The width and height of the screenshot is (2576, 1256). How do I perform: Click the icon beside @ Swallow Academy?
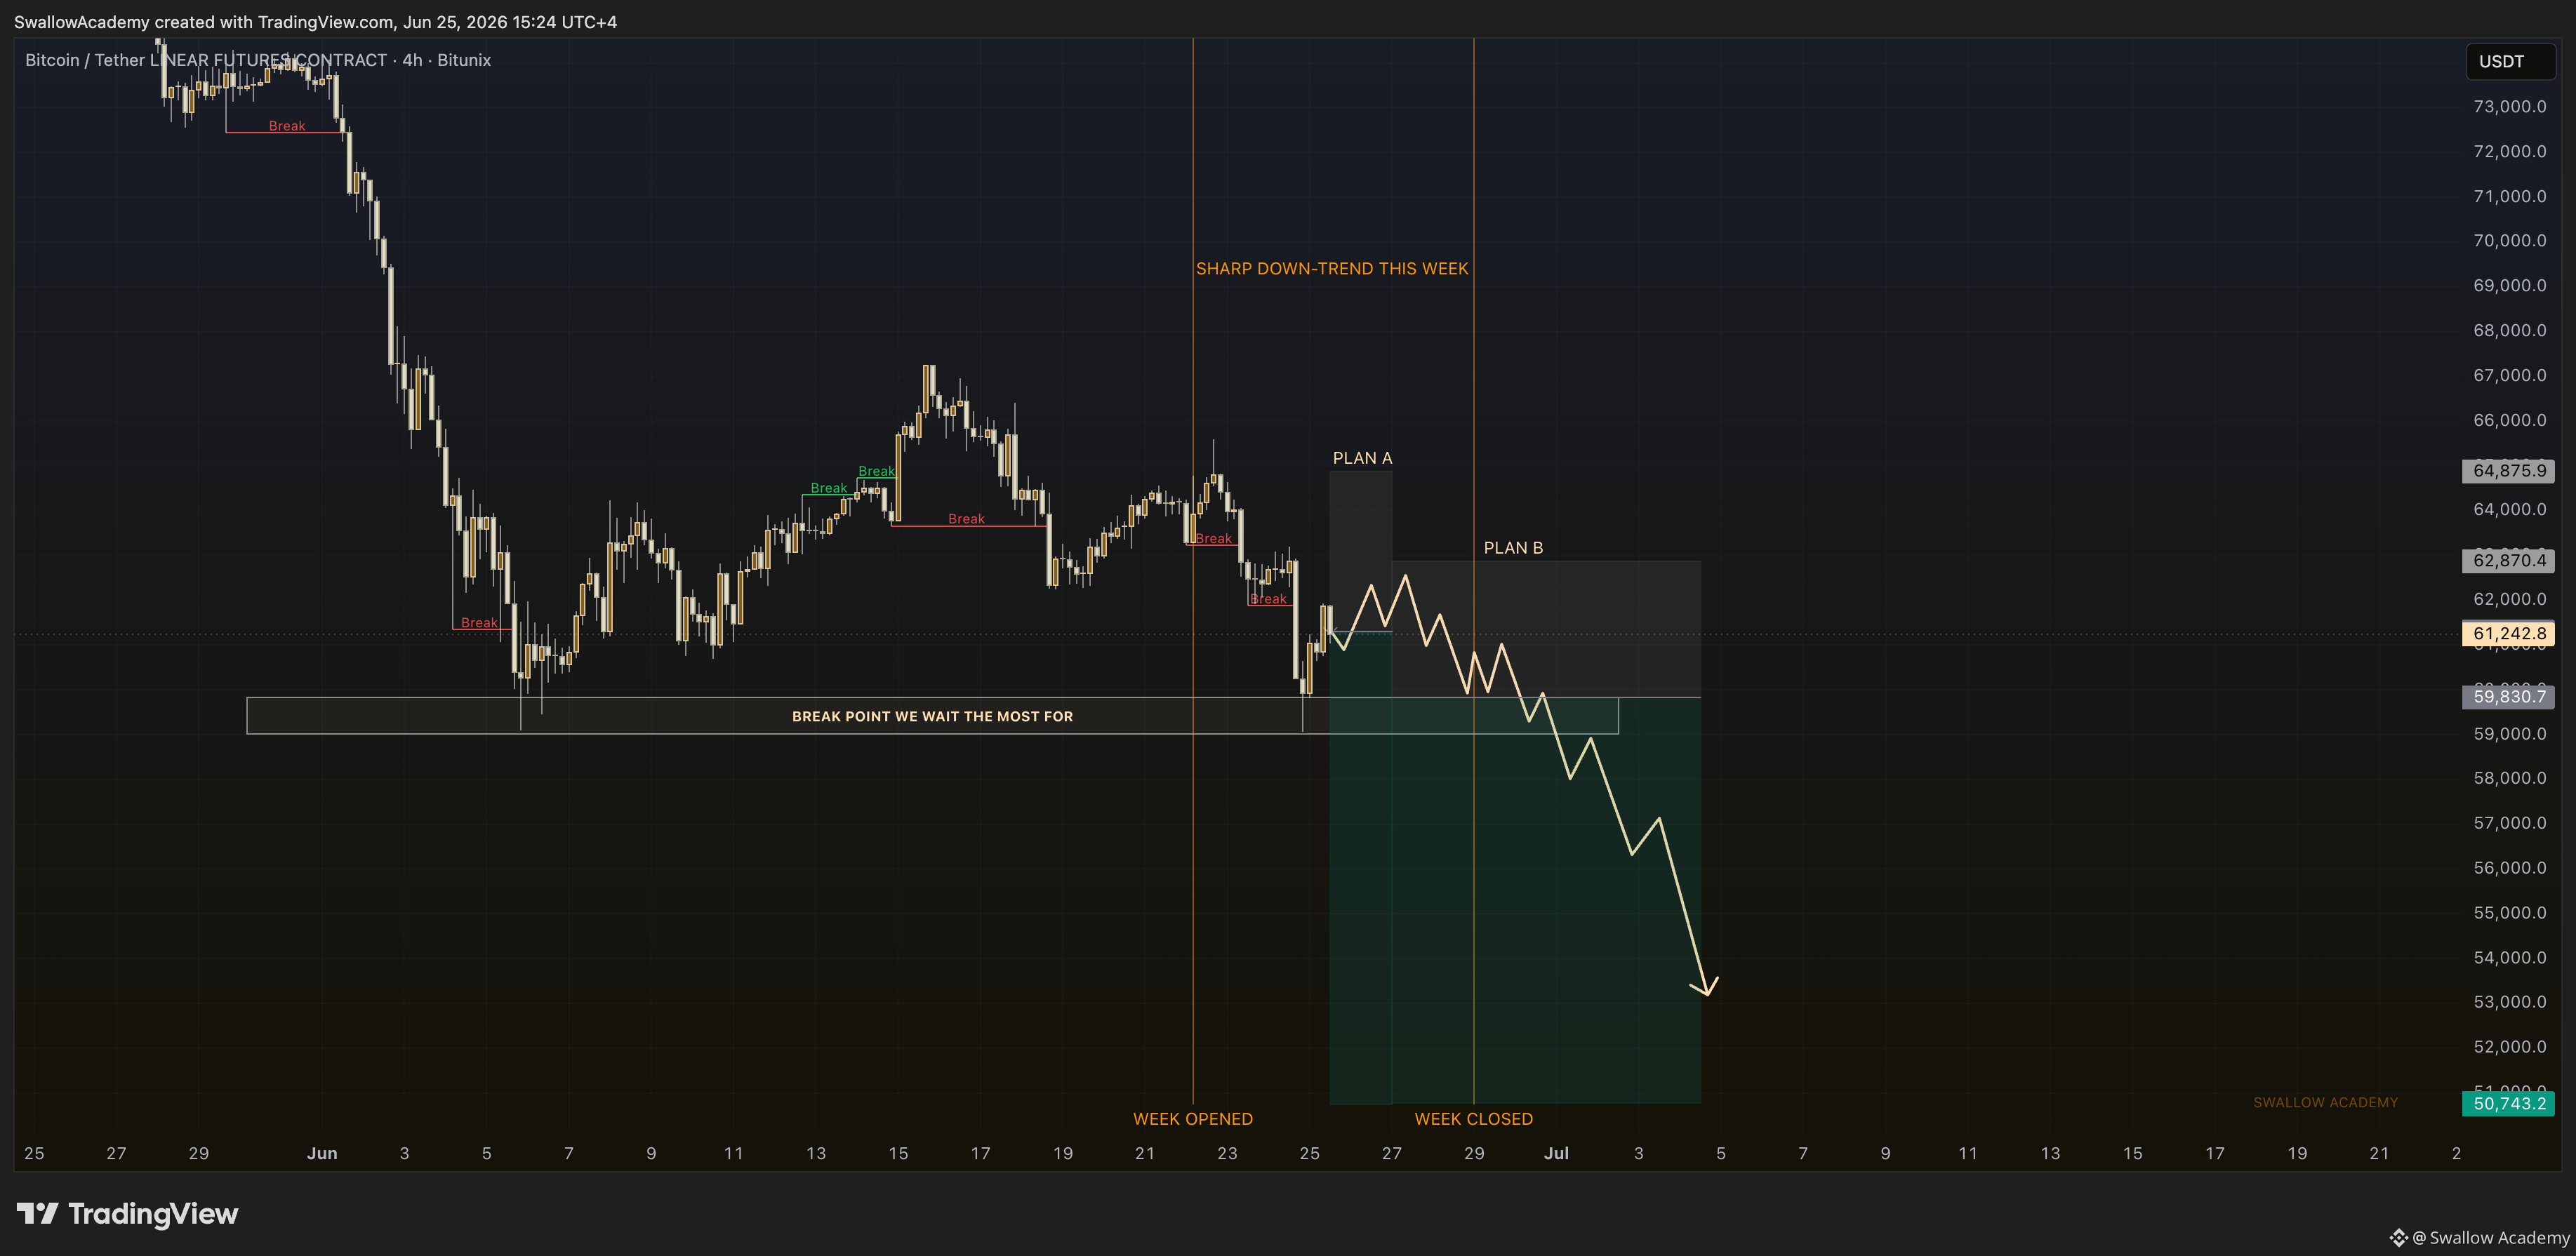tap(2398, 1238)
